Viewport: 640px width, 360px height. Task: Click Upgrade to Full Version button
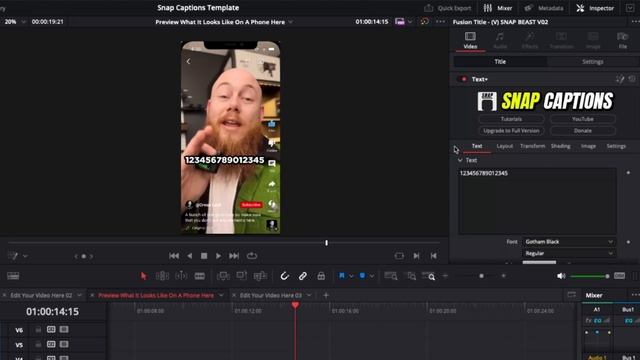(511, 131)
